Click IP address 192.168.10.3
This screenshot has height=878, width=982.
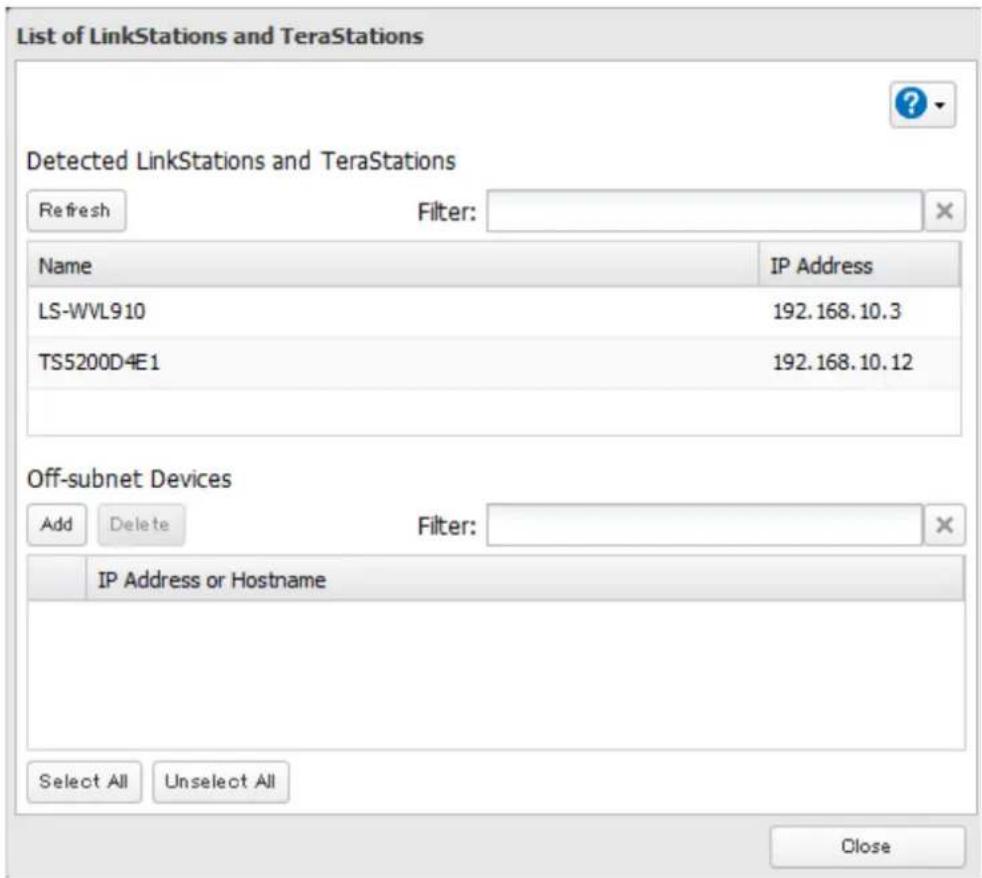click(x=837, y=311)
